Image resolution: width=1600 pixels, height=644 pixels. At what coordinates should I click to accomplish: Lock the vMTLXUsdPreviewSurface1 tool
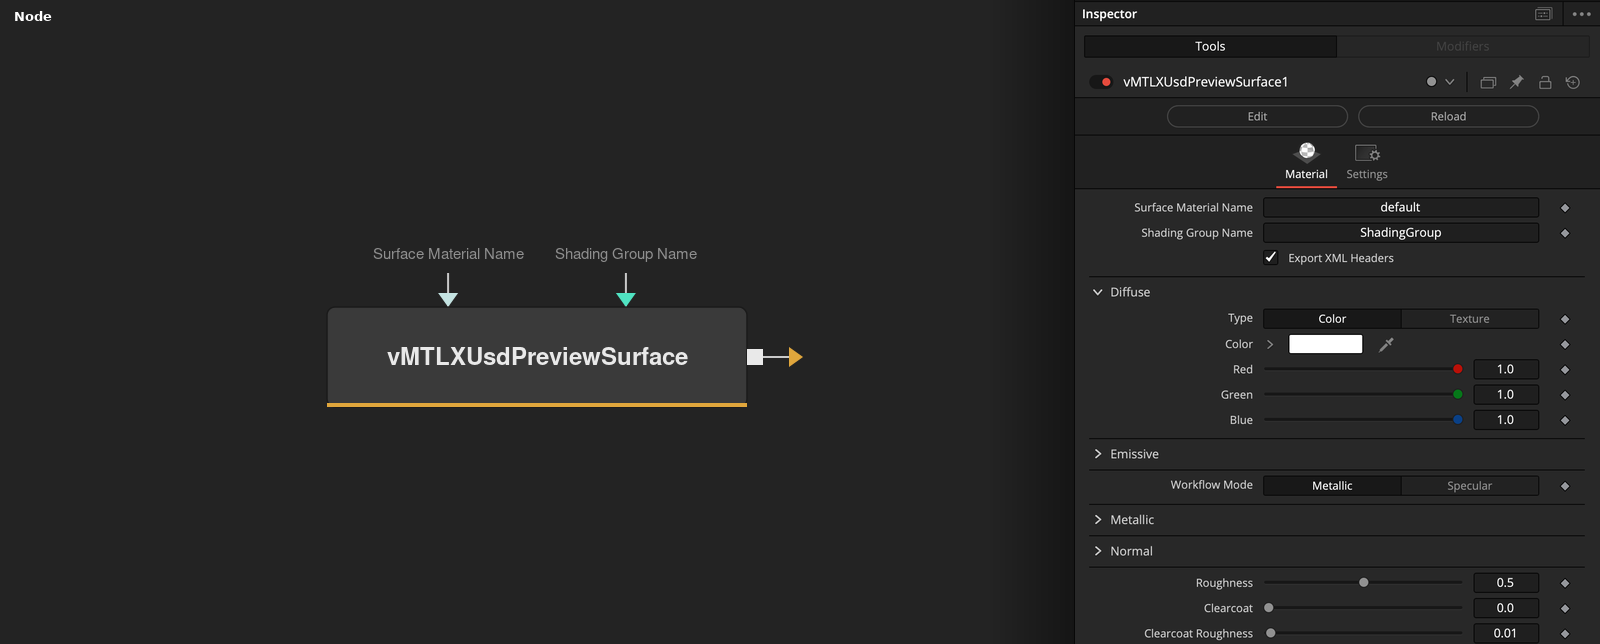click(x=1545, y=82)
